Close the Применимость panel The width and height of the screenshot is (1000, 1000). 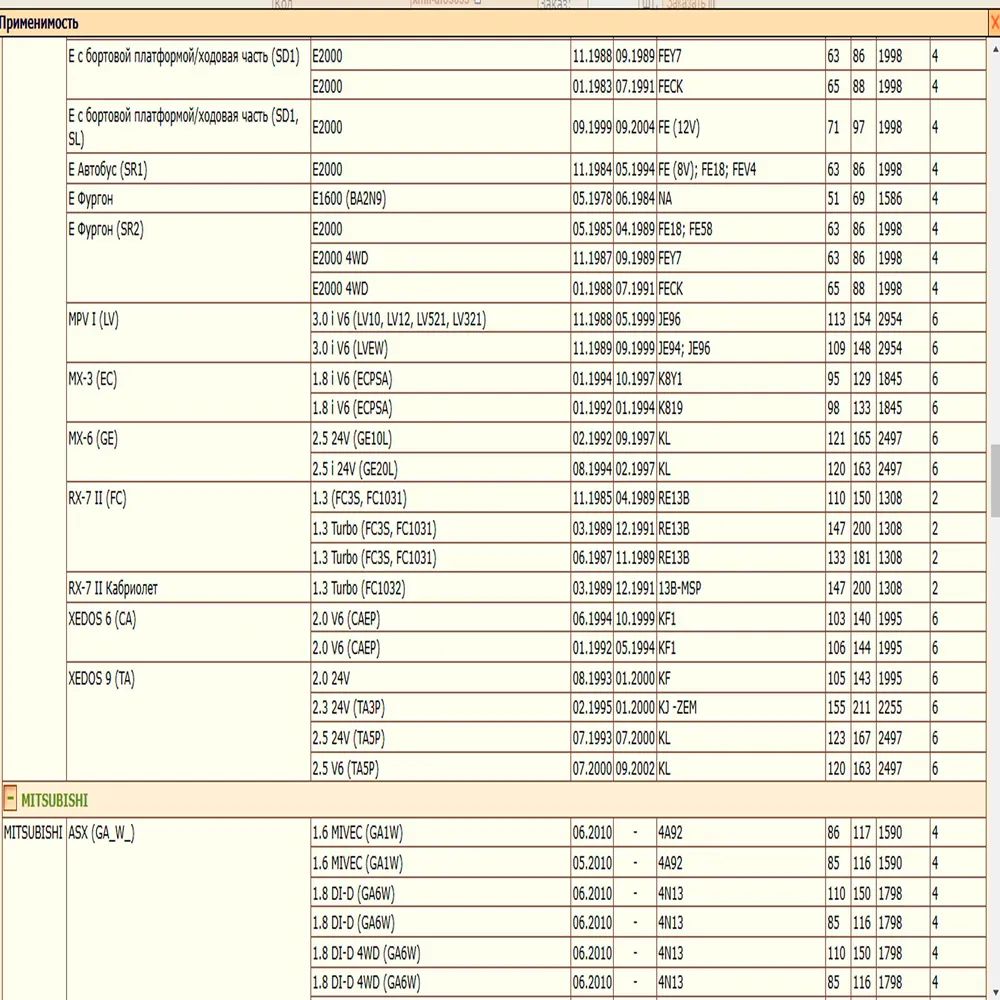[x=993, y=21]
